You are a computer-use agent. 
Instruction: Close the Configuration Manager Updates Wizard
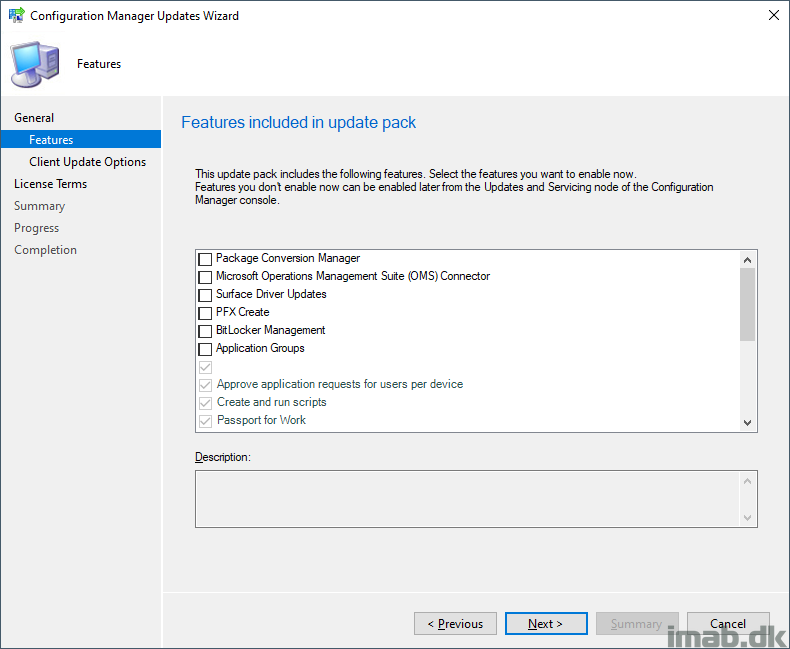point(774,15)
